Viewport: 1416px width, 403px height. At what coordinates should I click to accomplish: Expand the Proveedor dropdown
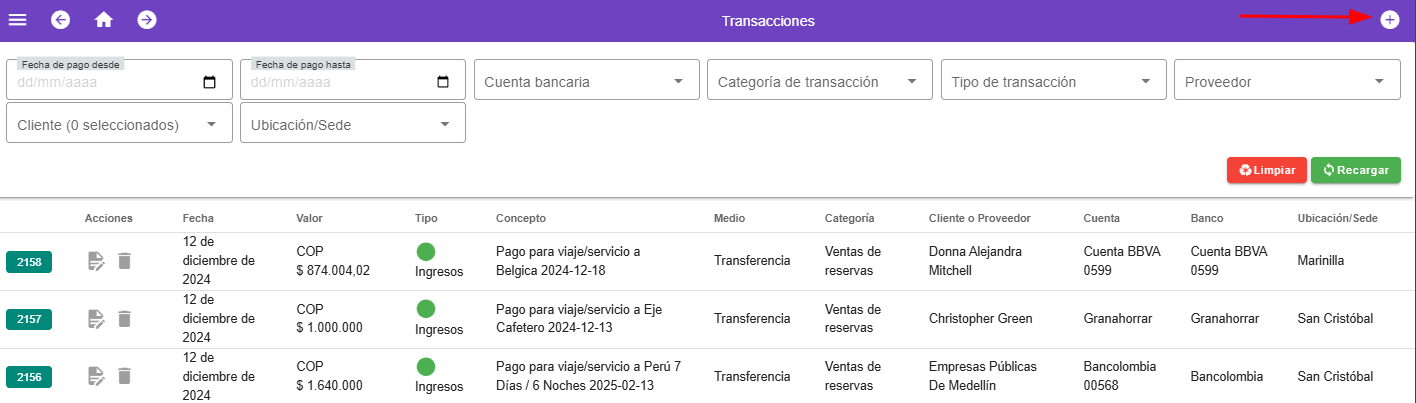1287,82
